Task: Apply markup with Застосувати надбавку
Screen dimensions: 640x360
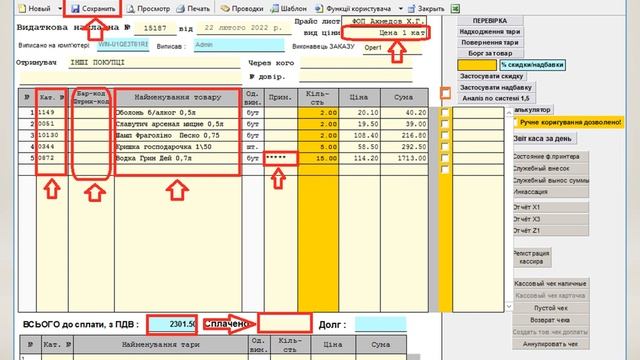Action: 496,87
